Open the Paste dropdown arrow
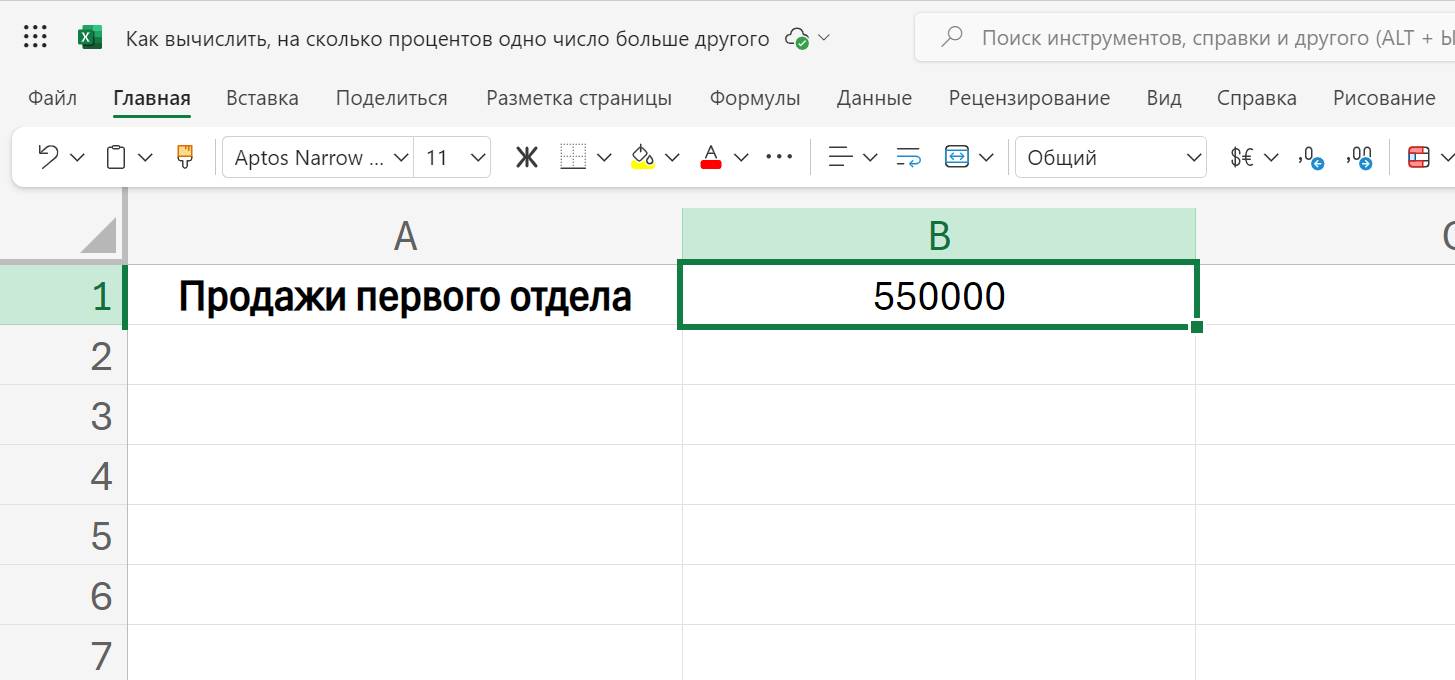1455x680 pixels. pos(146,157)
